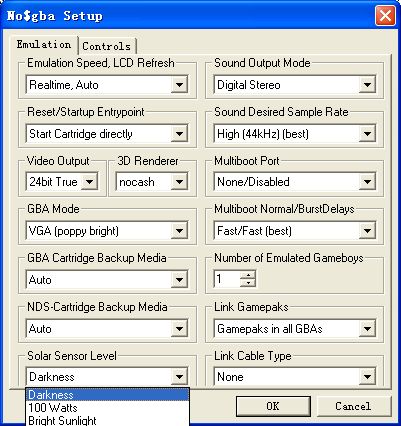
Task: Click 'Gamepaks in all GBAs' value
Action: (287, 329)
